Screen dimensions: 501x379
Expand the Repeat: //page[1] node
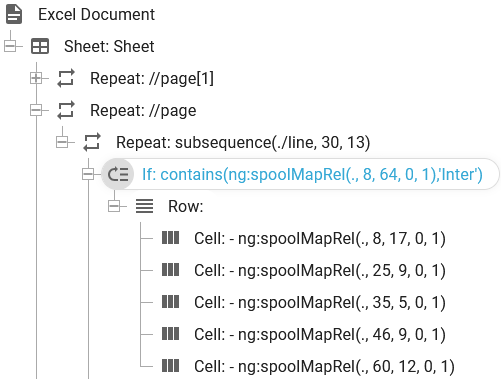pos(36,78)
